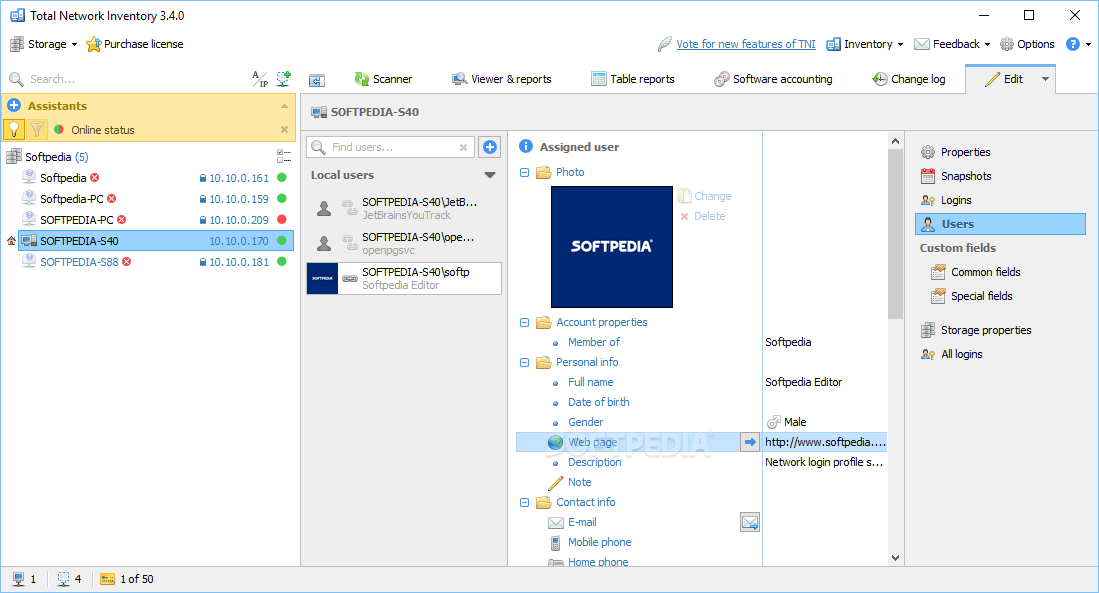Open Options

1027,44
